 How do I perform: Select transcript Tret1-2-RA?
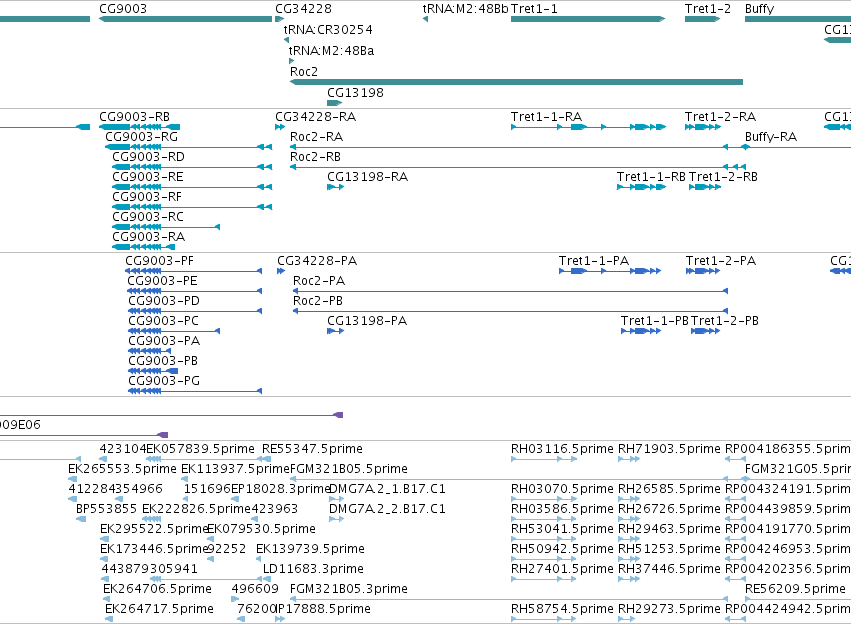(x=720, y=117)
